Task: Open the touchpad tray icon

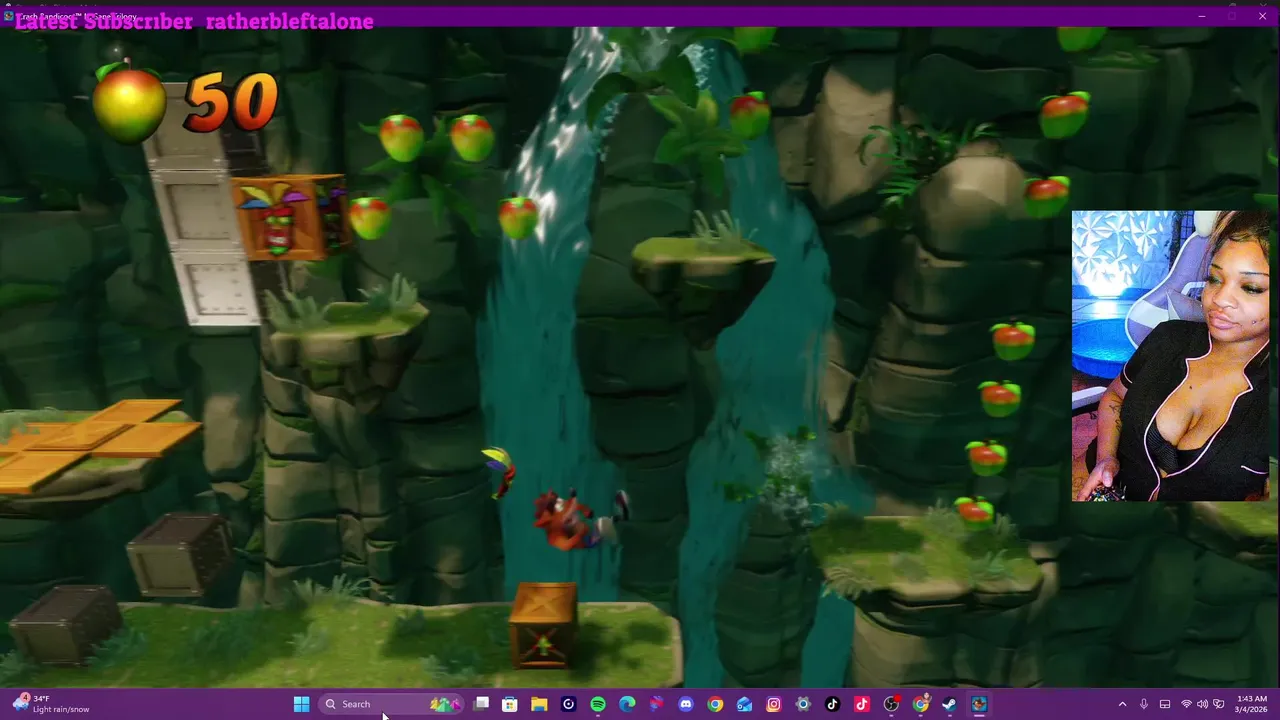Action: click(1165, 704)
